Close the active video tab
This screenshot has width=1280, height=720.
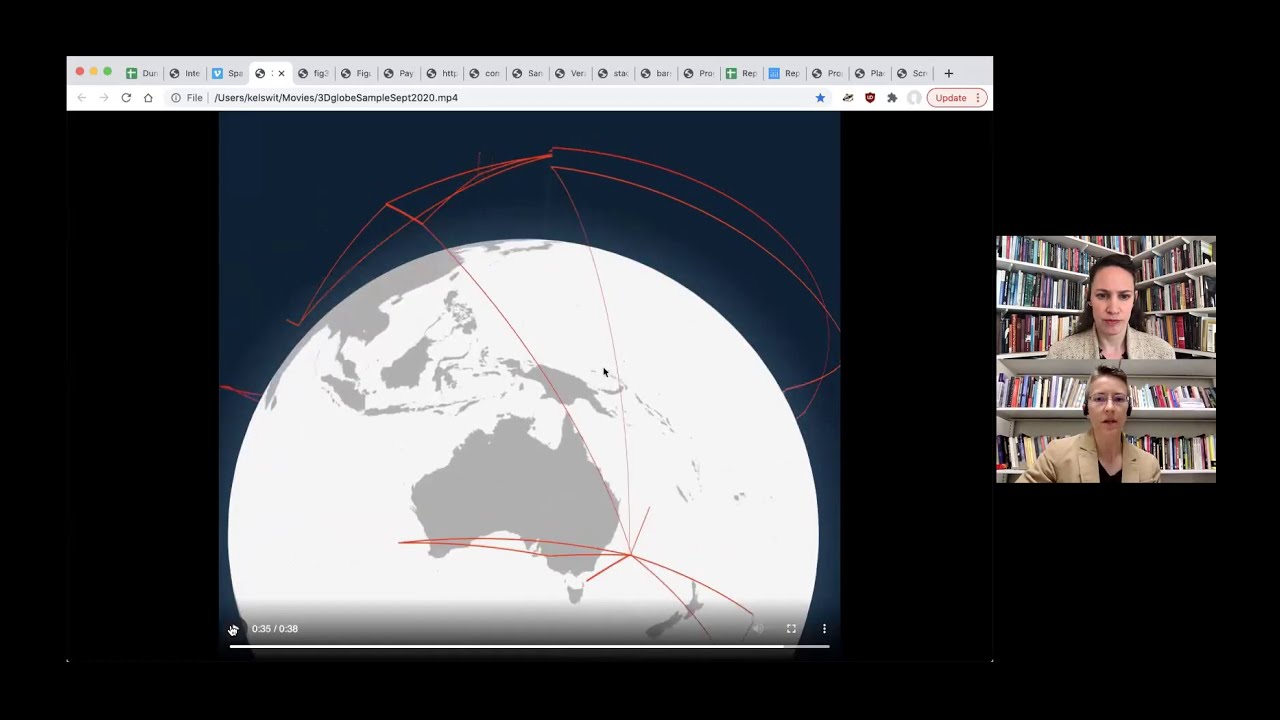coord(281,73)
